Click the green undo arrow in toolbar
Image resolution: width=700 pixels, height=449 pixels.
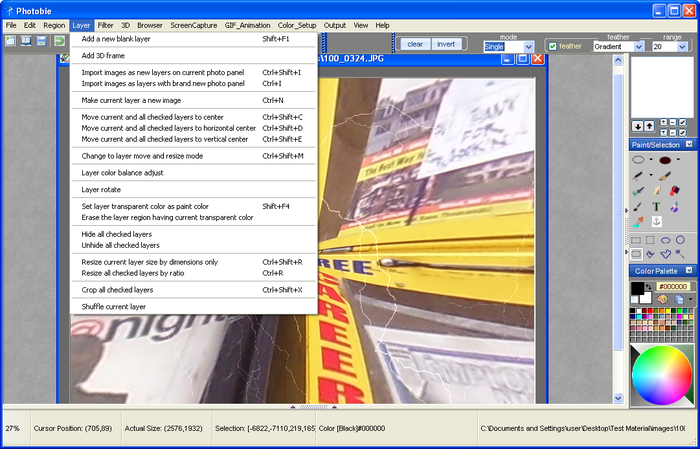59,41
